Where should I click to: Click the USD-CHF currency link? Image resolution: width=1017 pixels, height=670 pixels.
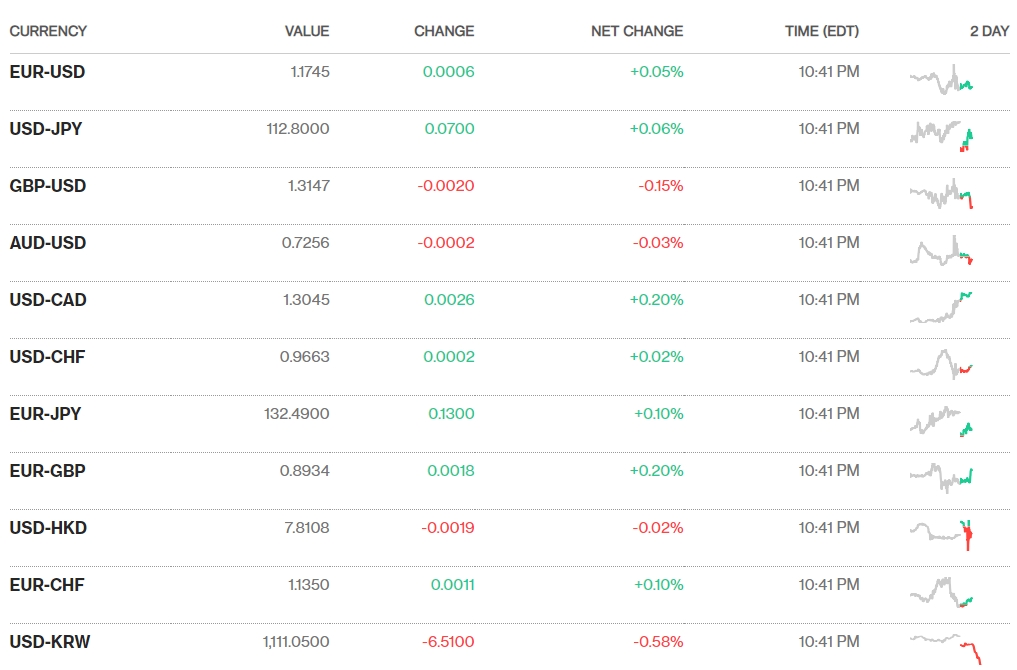47,357
